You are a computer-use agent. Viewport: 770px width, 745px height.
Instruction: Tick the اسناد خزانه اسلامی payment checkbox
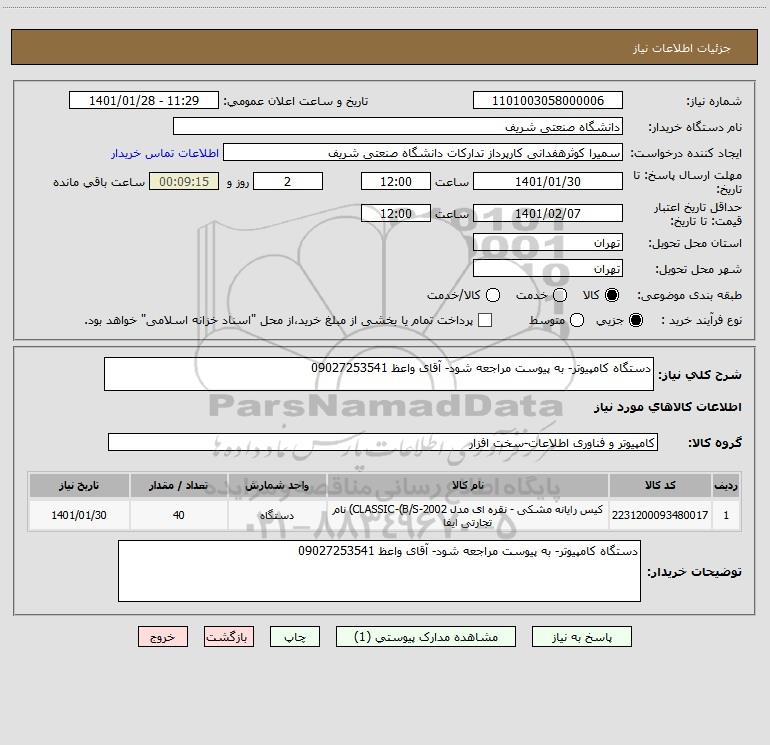tap(485, 320)
